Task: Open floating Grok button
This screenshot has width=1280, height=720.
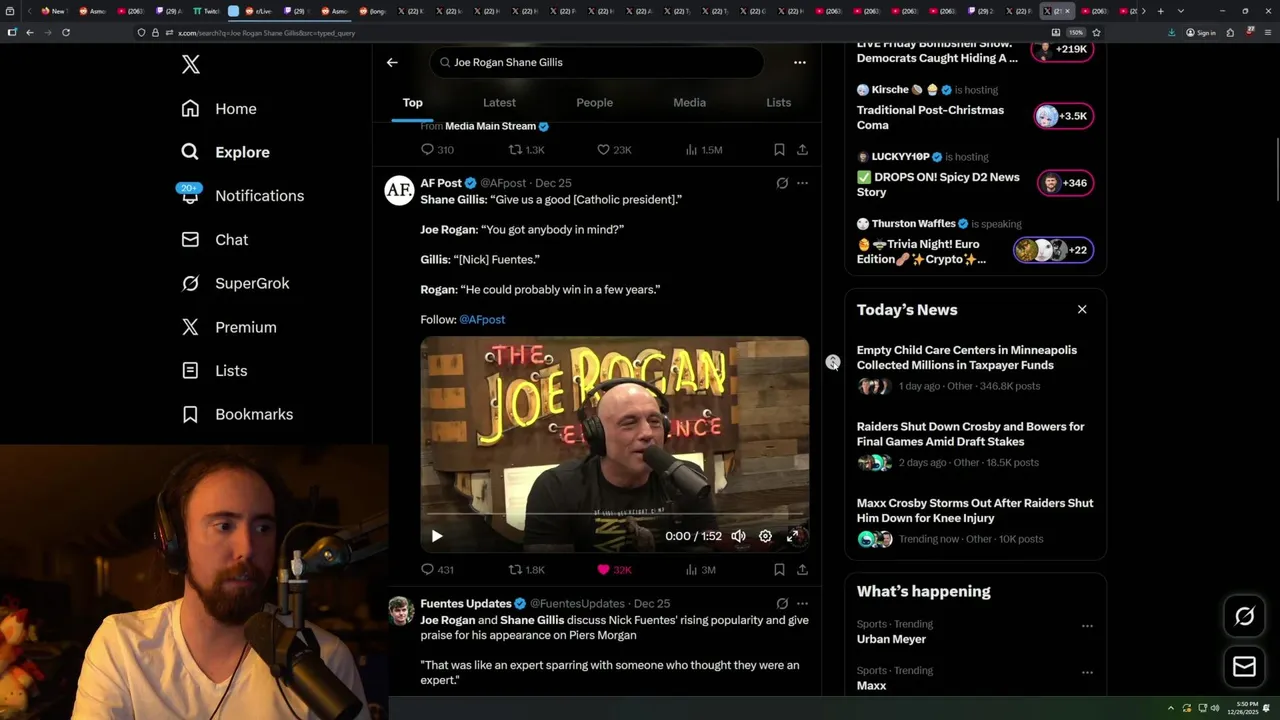Action: (1244, 617)
